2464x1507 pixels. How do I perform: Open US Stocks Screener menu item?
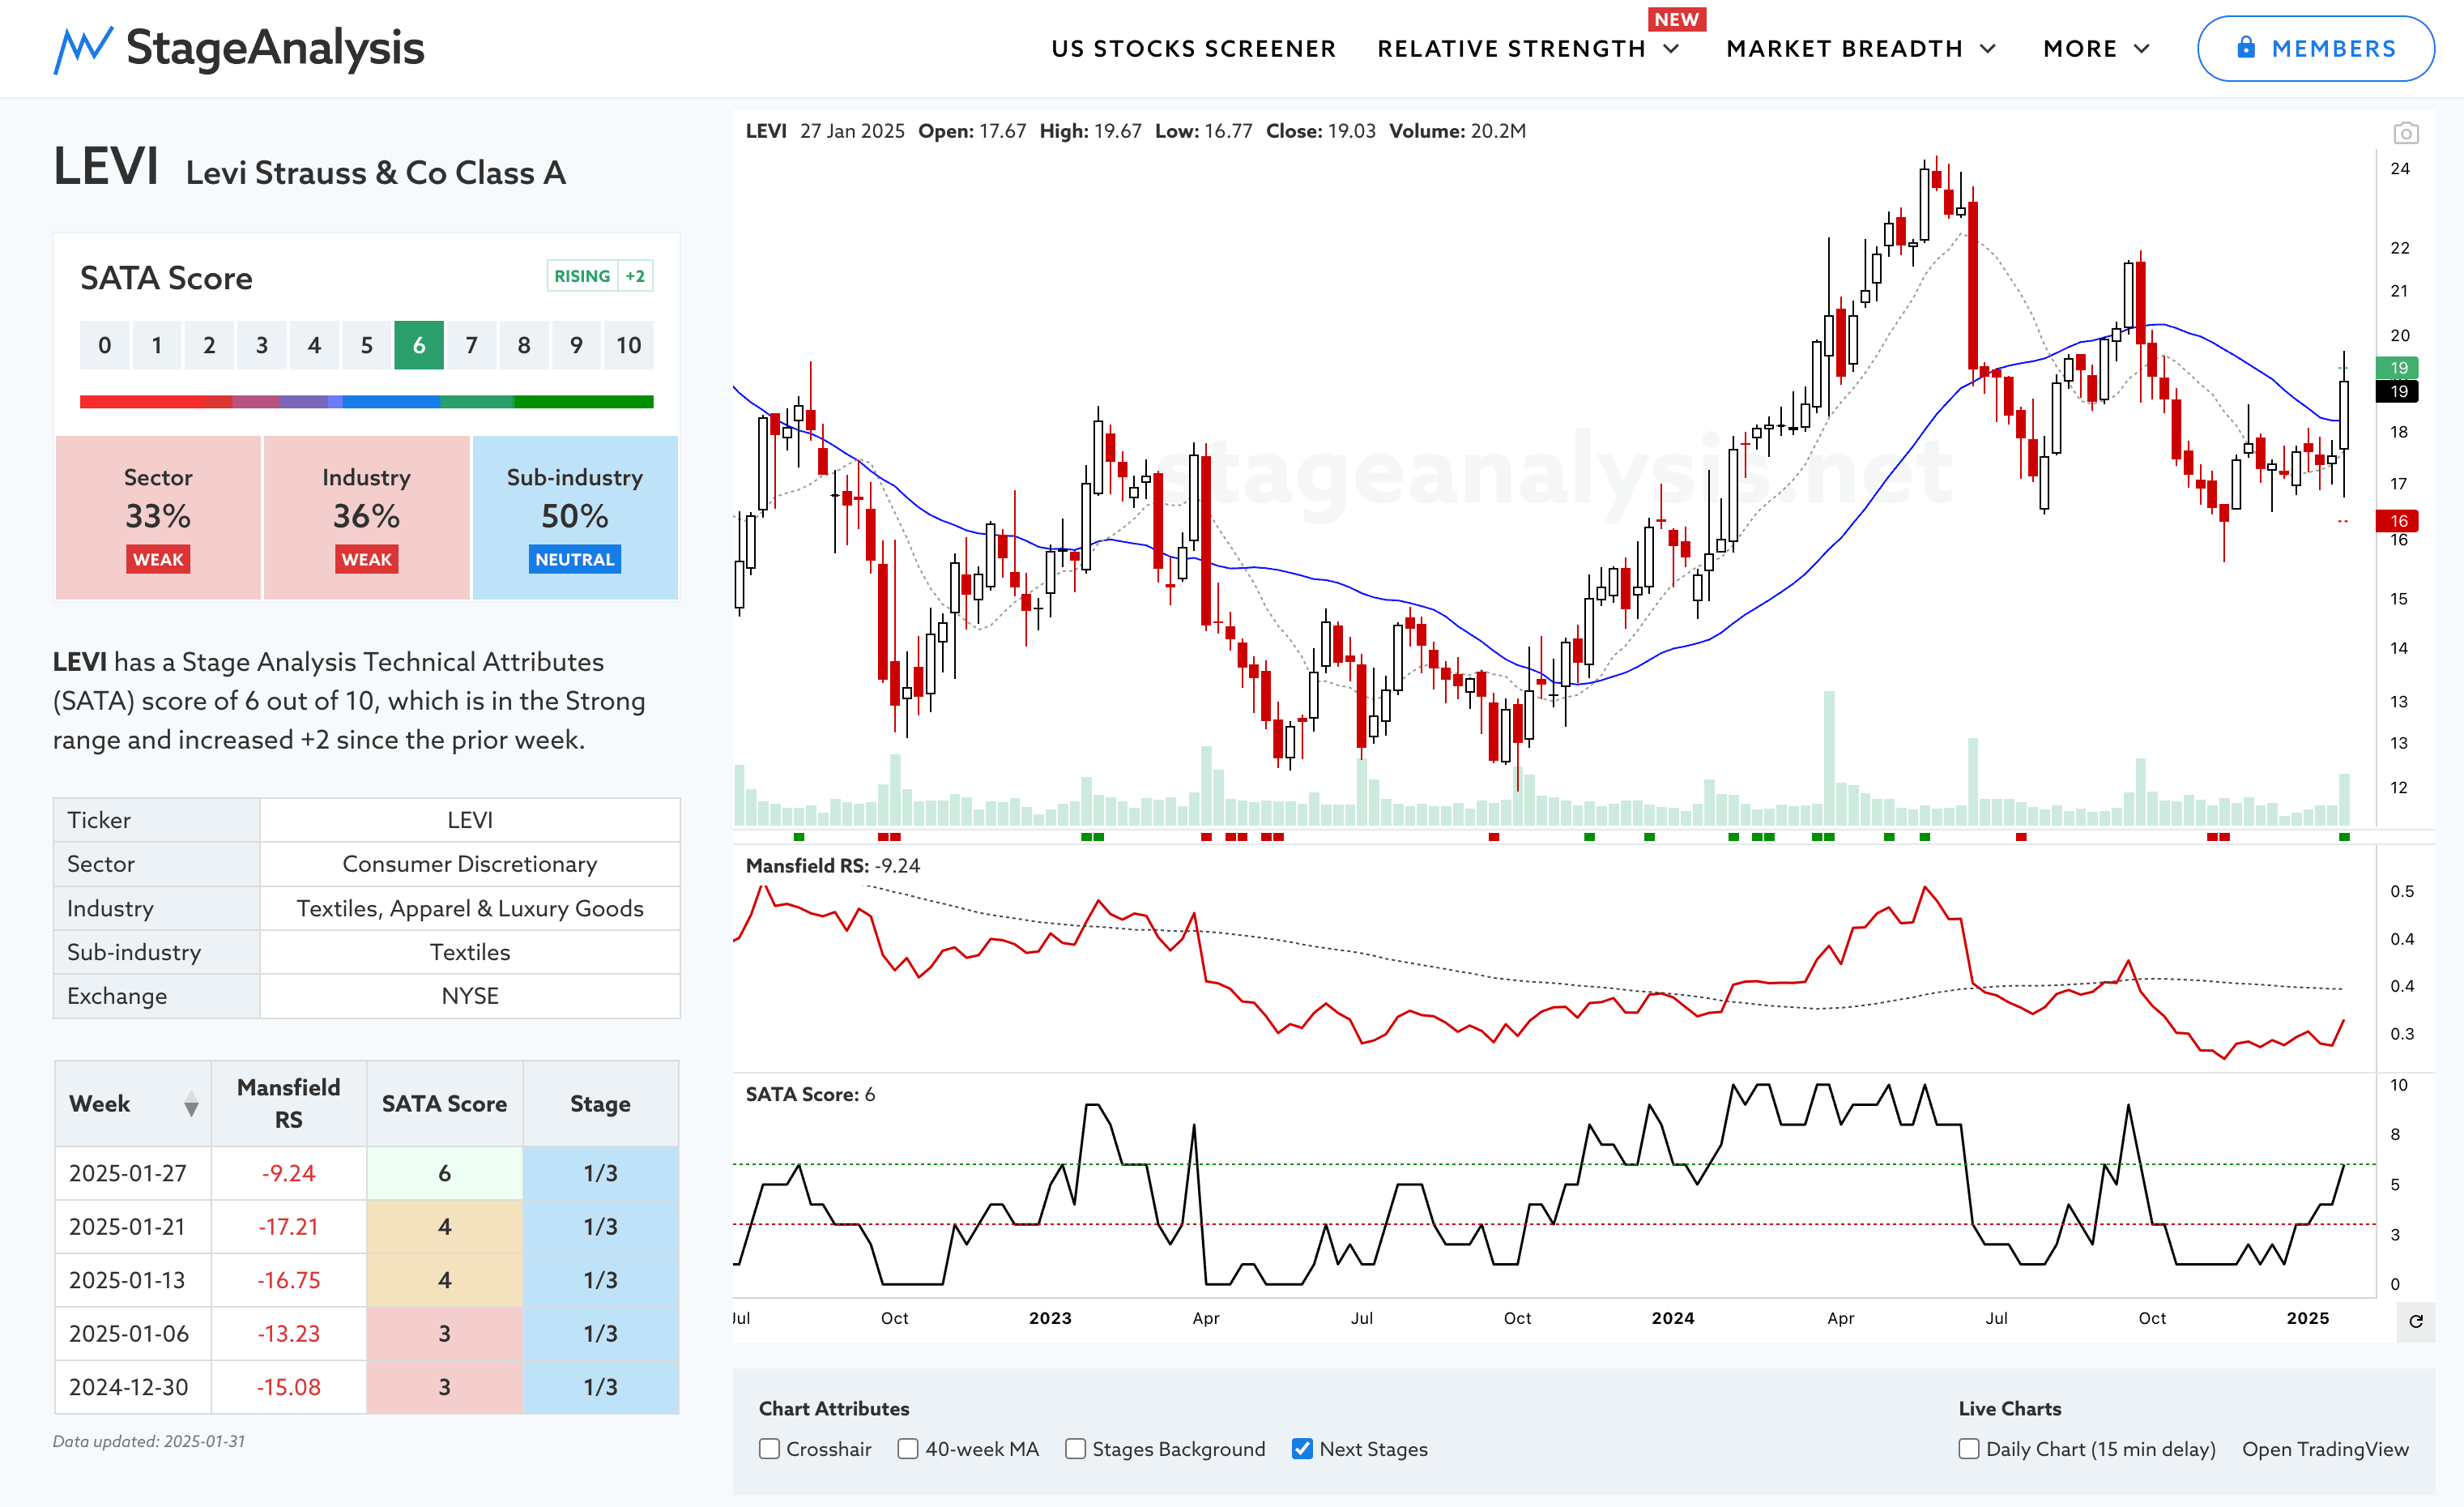pos(1193,49)
